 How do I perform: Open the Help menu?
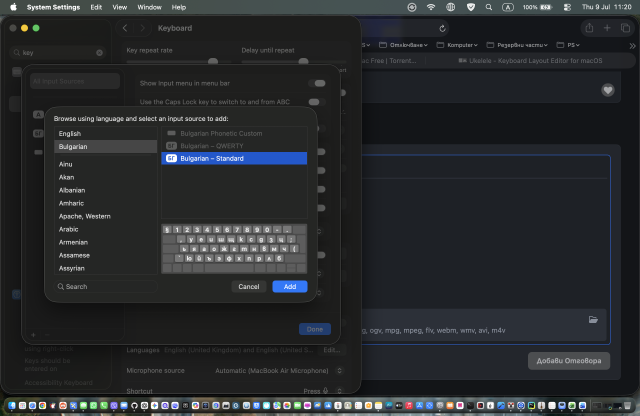179,7
